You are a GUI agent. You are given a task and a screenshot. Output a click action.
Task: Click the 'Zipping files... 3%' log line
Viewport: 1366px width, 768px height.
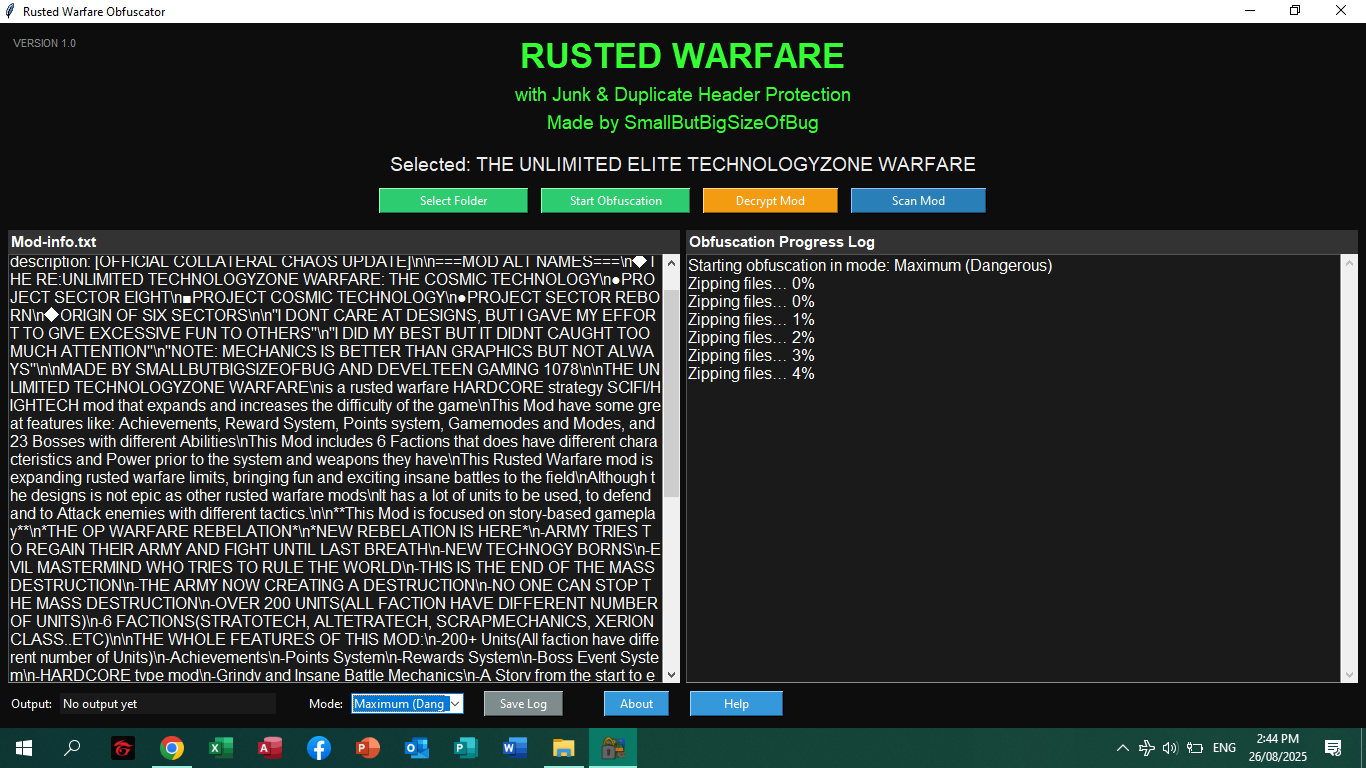click(751, 356)
